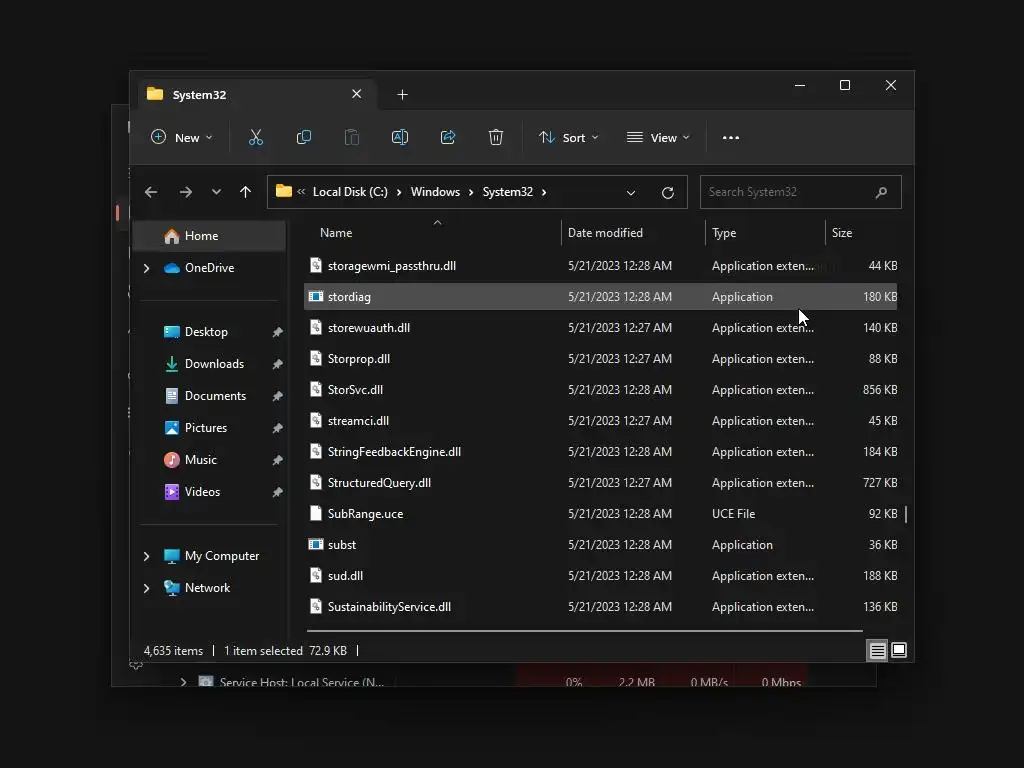
Task: Click the Cut scissors icon
Action: tap(255, 138)
